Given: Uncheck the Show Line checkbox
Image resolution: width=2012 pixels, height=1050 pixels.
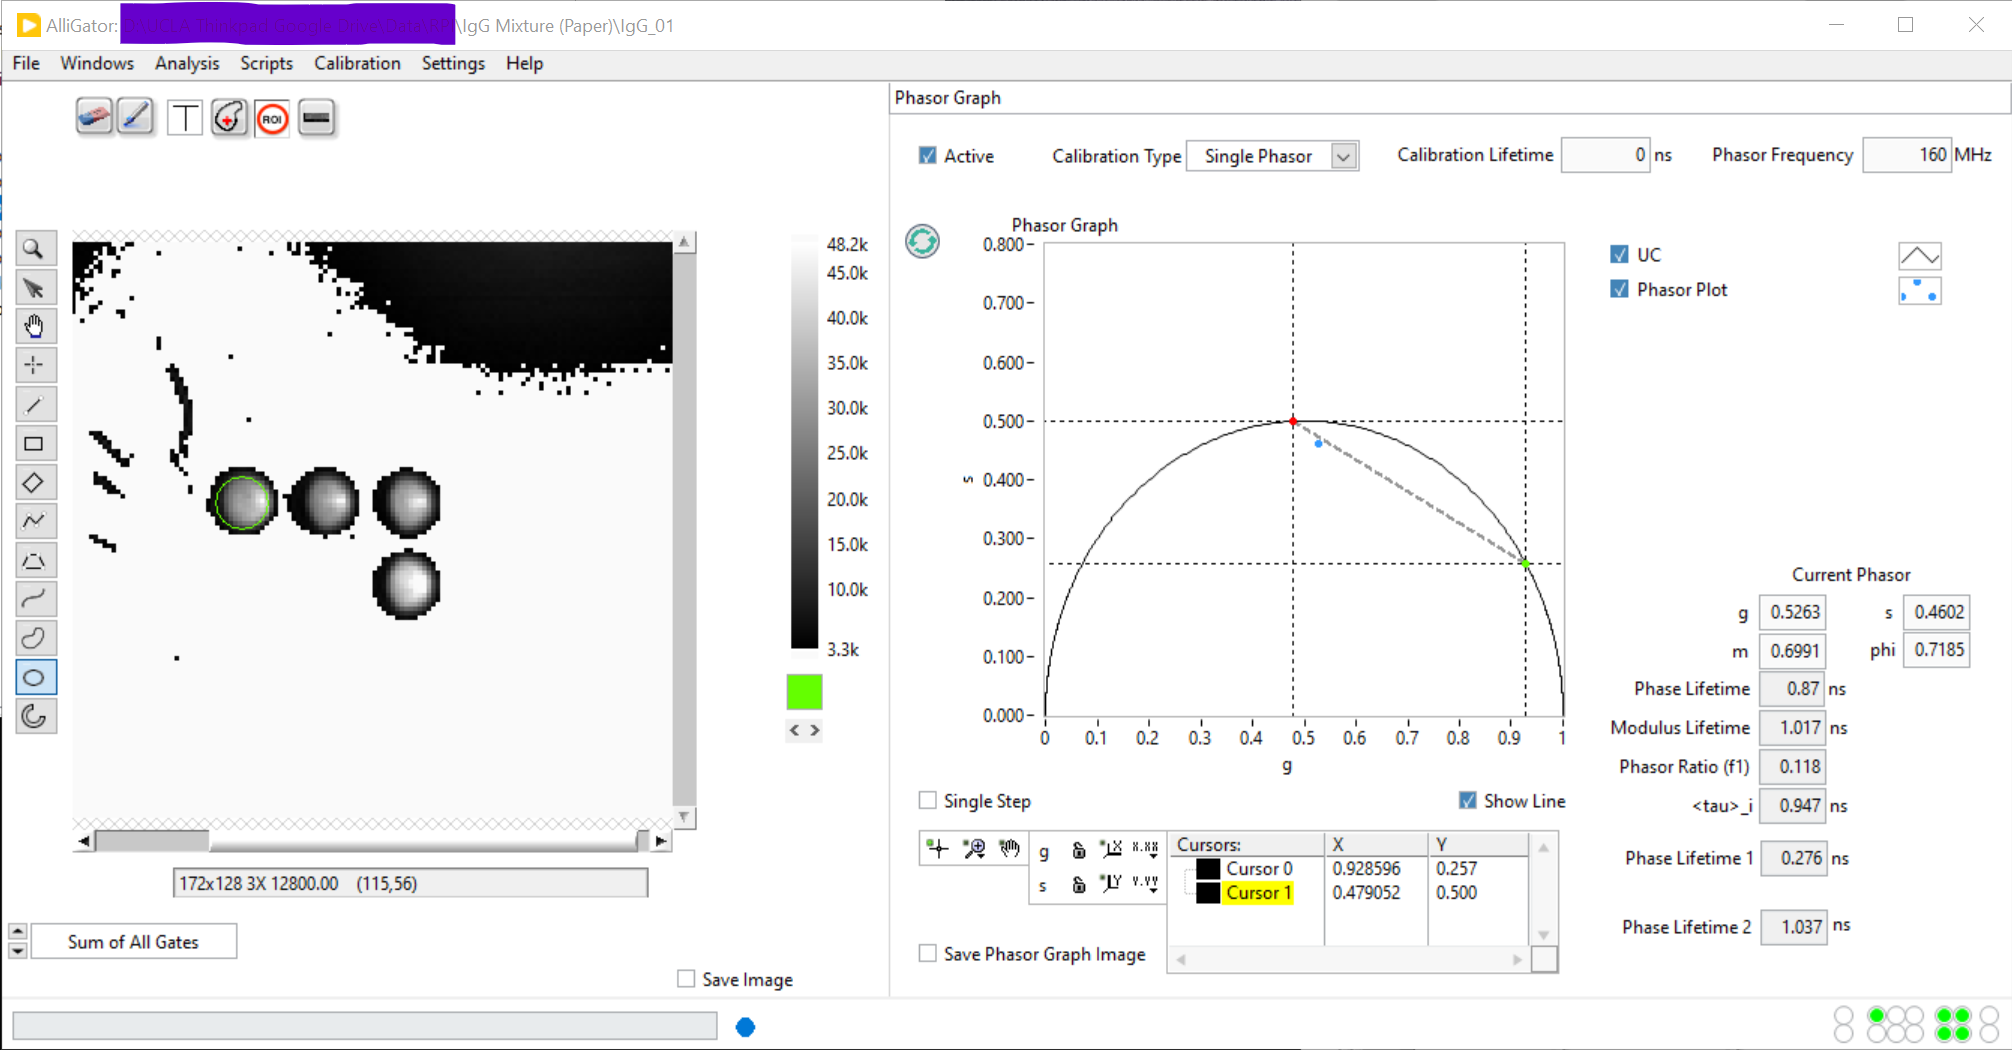Looking at the screenshot, I should 1467,801.
